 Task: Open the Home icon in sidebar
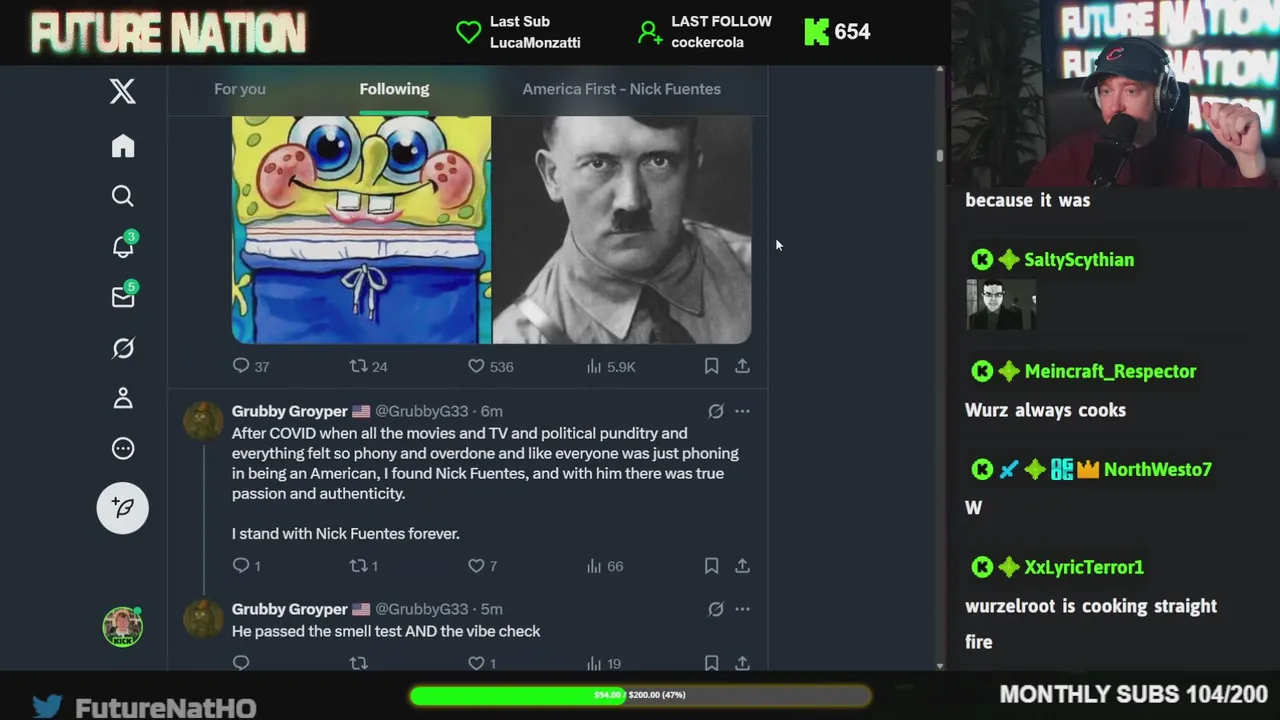click(x=122, y=146)
